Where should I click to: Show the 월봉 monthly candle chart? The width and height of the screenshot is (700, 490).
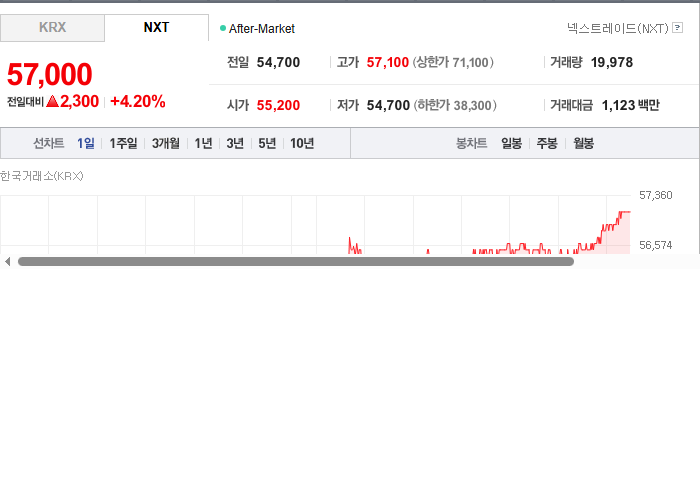click(583, 143)
